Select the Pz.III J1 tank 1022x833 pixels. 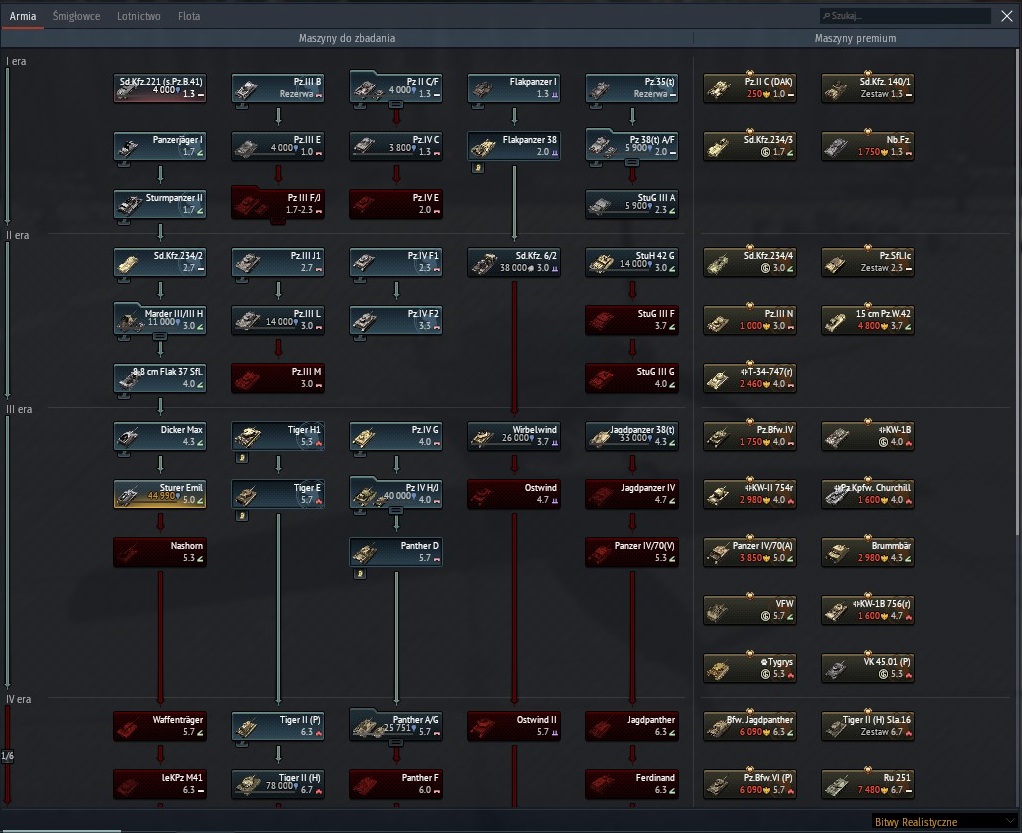278,262
